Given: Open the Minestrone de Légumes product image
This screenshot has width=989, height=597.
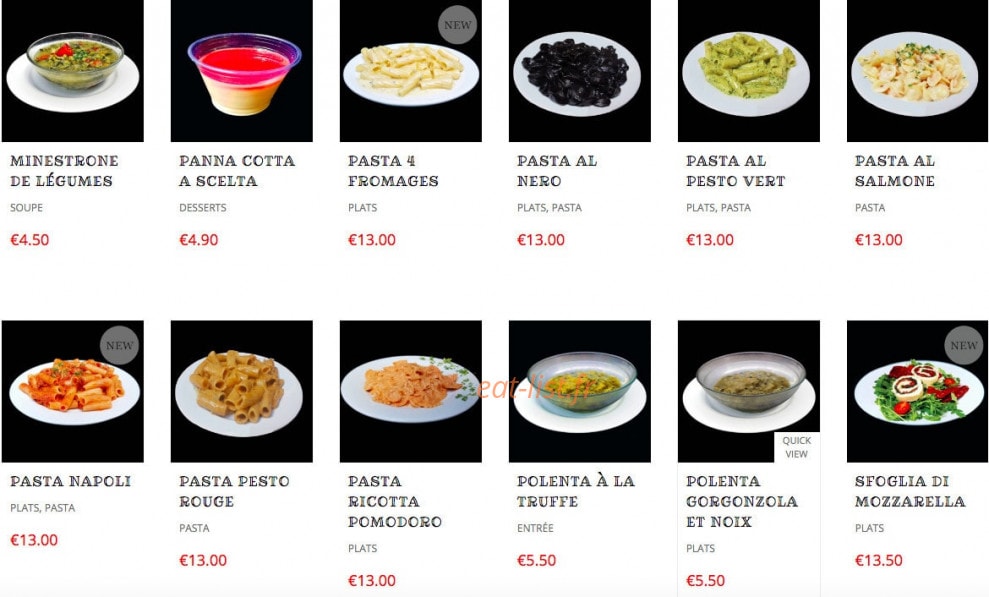Looking at the screenshot, I should coord(73,71).
